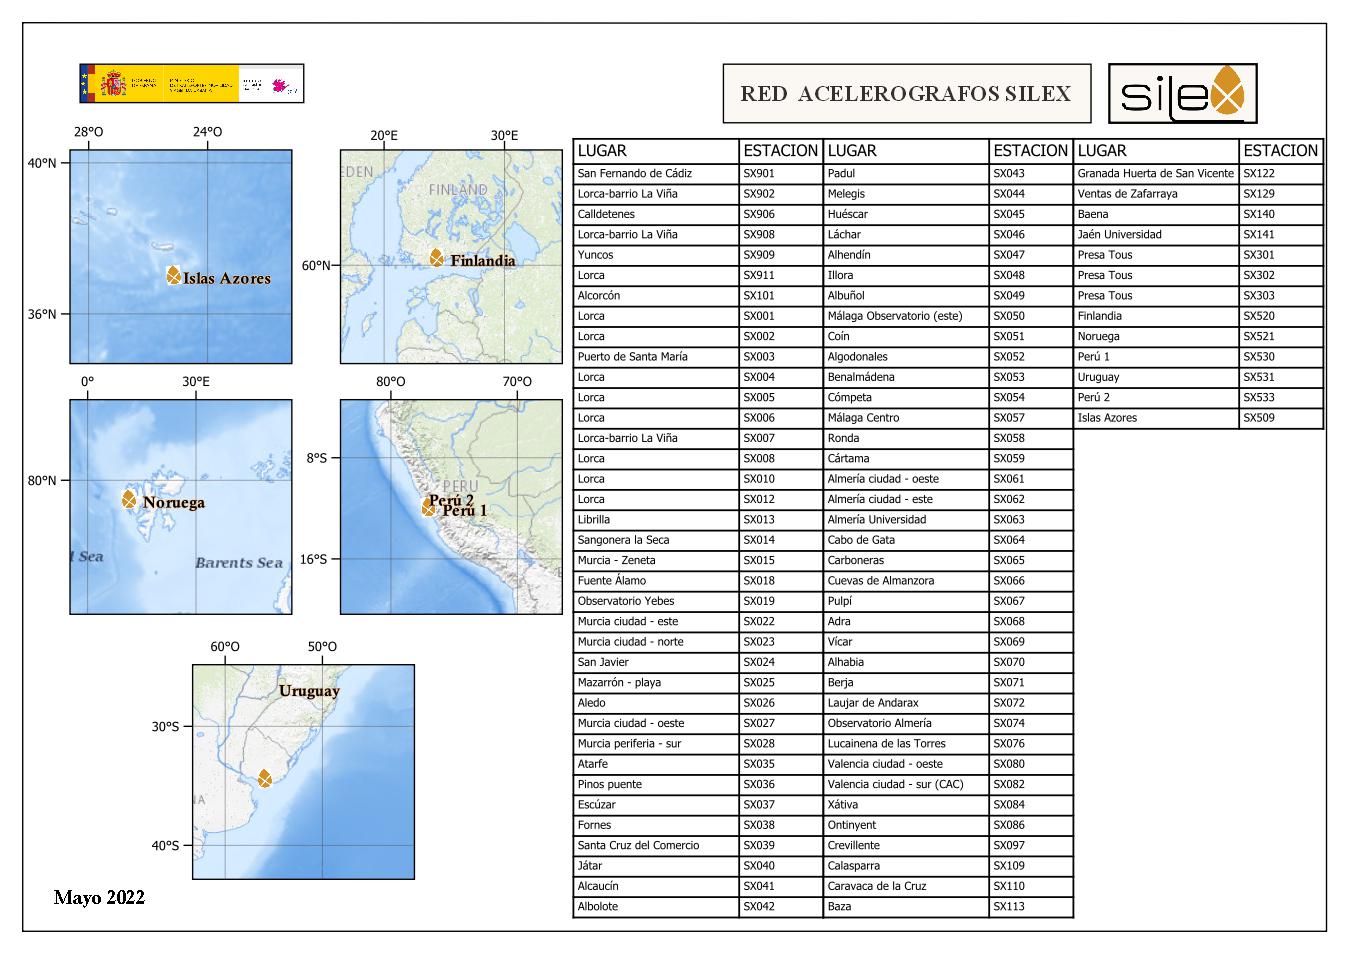
Task: Select the 'Padul' place cell
Action: click(x=906, y=173)
